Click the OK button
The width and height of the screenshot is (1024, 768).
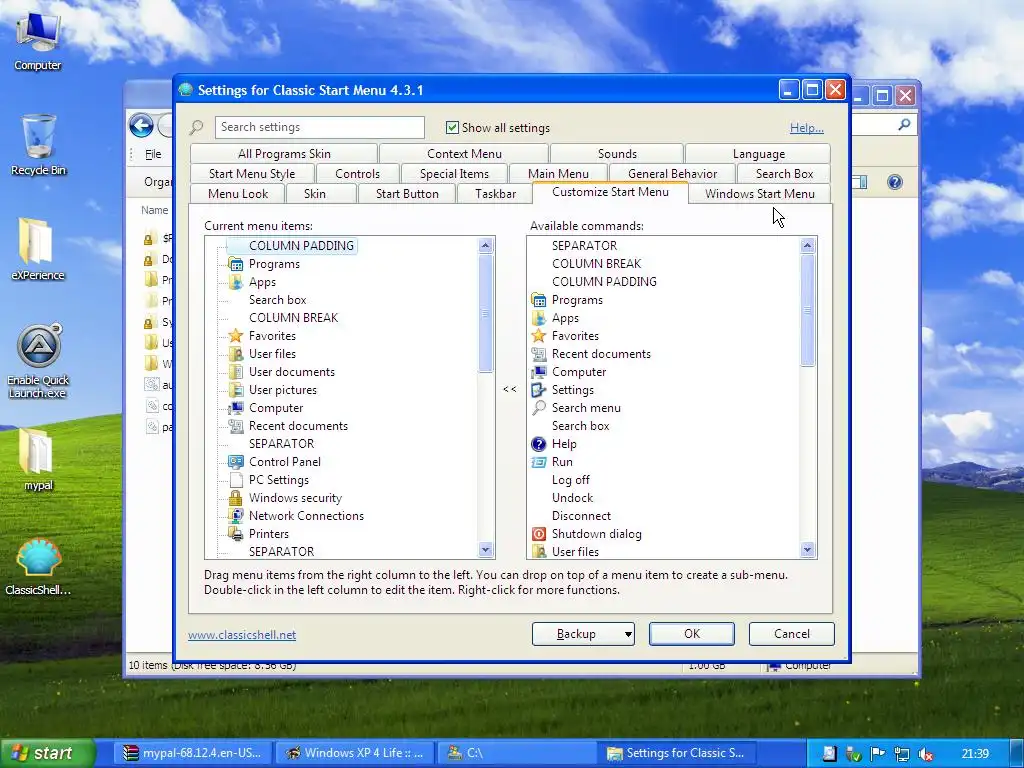692,633
